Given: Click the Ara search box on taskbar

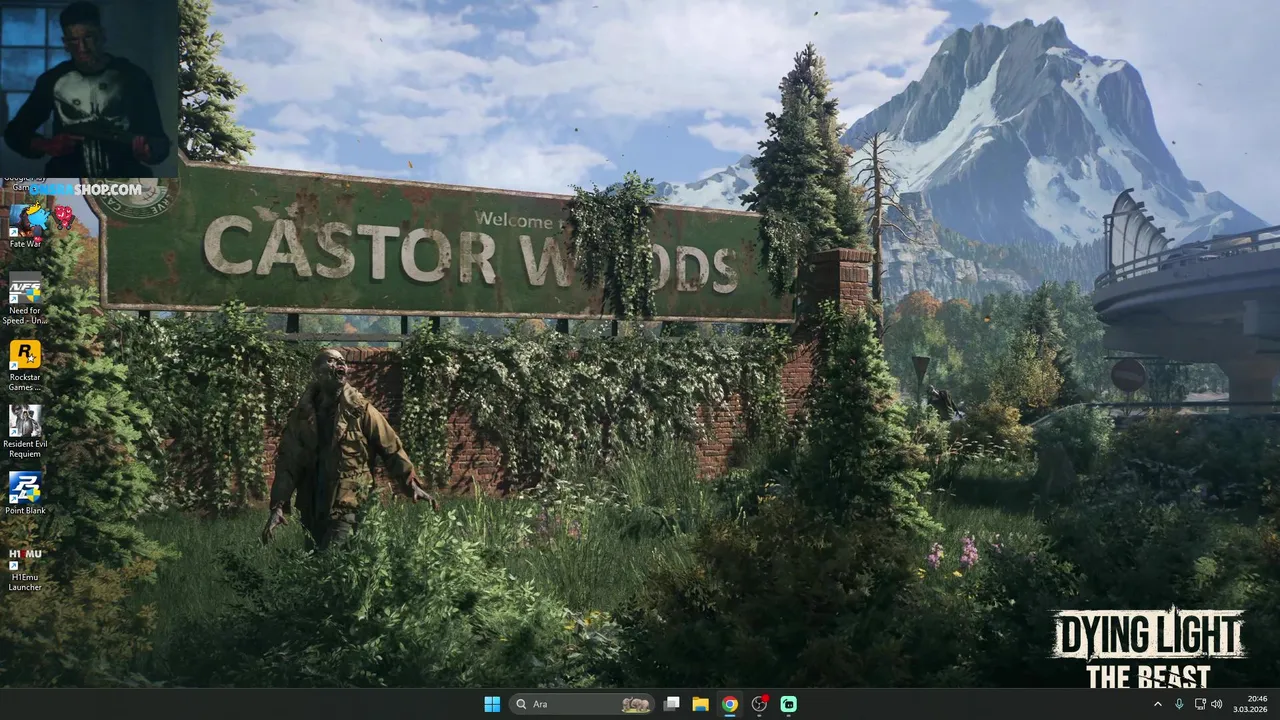Looking at the screenshot, I should tap(582, 704).
